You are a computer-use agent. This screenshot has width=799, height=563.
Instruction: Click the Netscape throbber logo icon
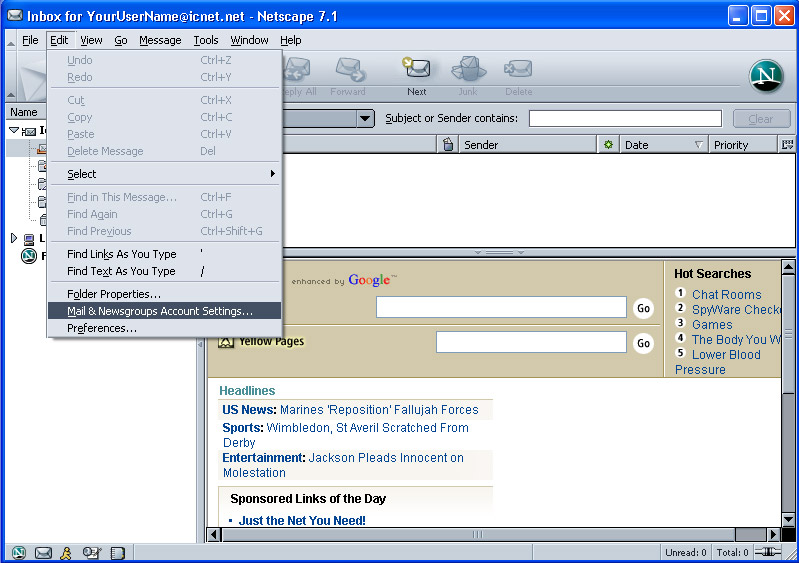tap(767, 77)
